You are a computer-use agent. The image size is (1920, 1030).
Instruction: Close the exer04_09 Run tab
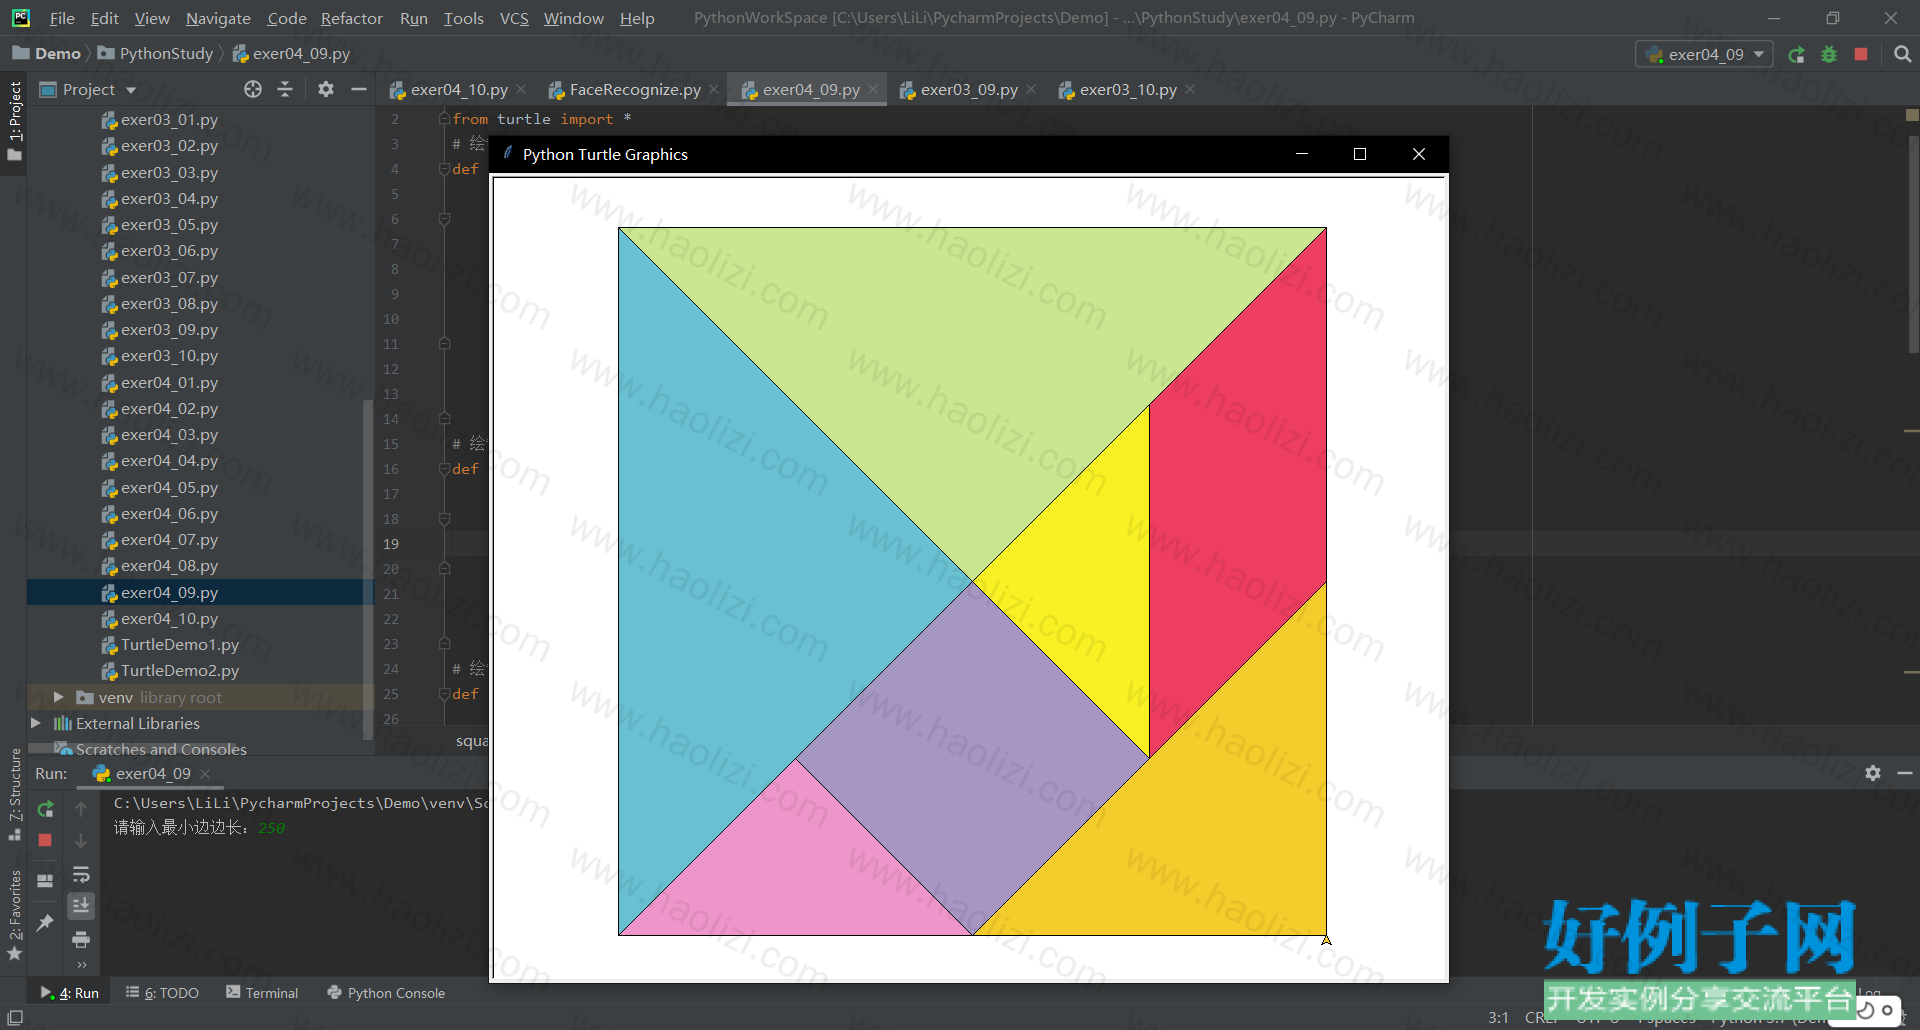click(205, 773)
